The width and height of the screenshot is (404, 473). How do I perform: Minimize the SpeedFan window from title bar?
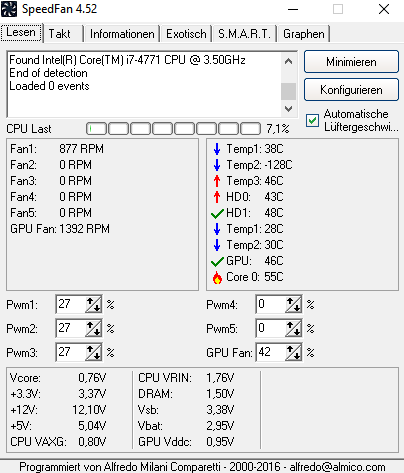(x=293, y=9)
